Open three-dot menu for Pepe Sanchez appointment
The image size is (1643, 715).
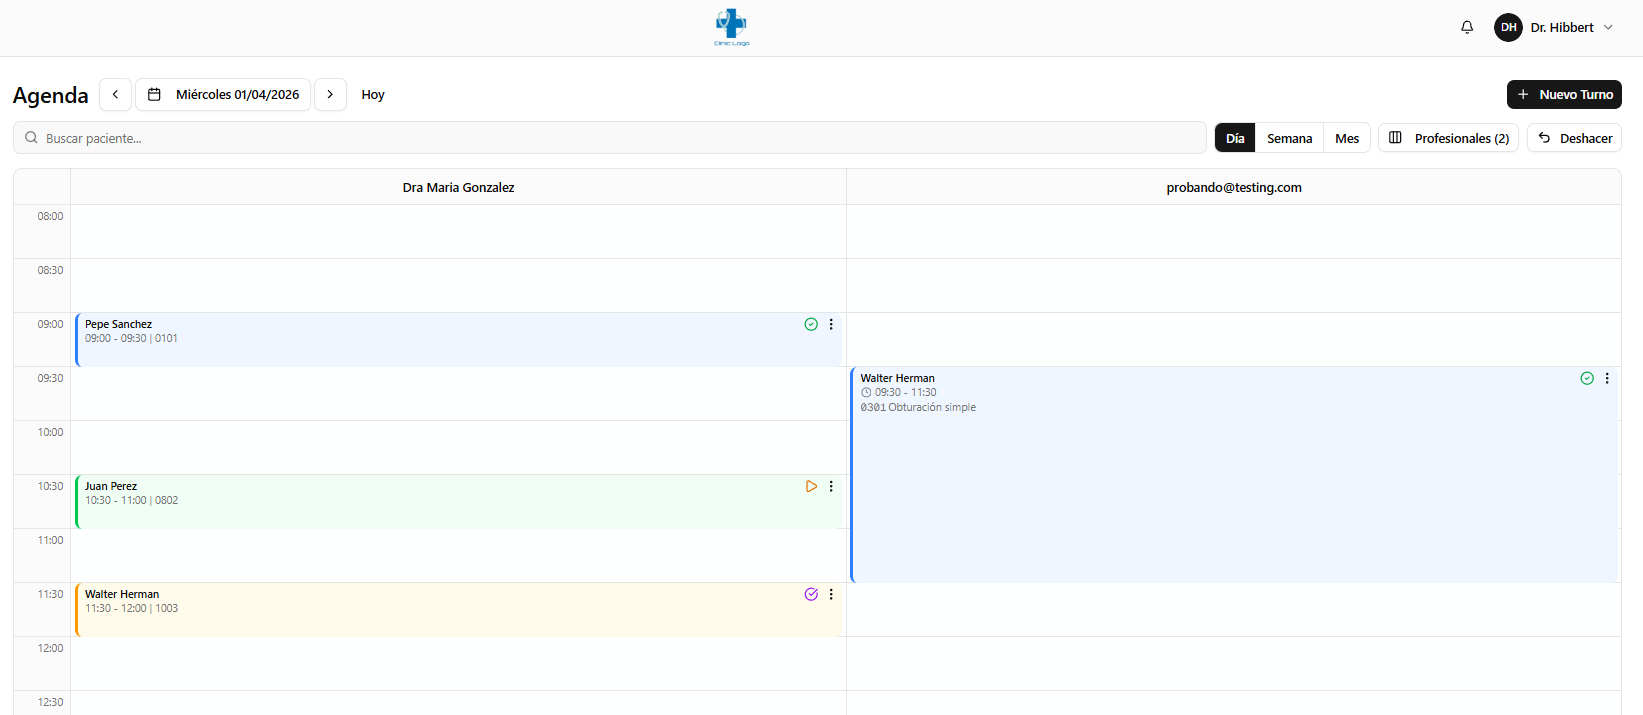point(831,324)
